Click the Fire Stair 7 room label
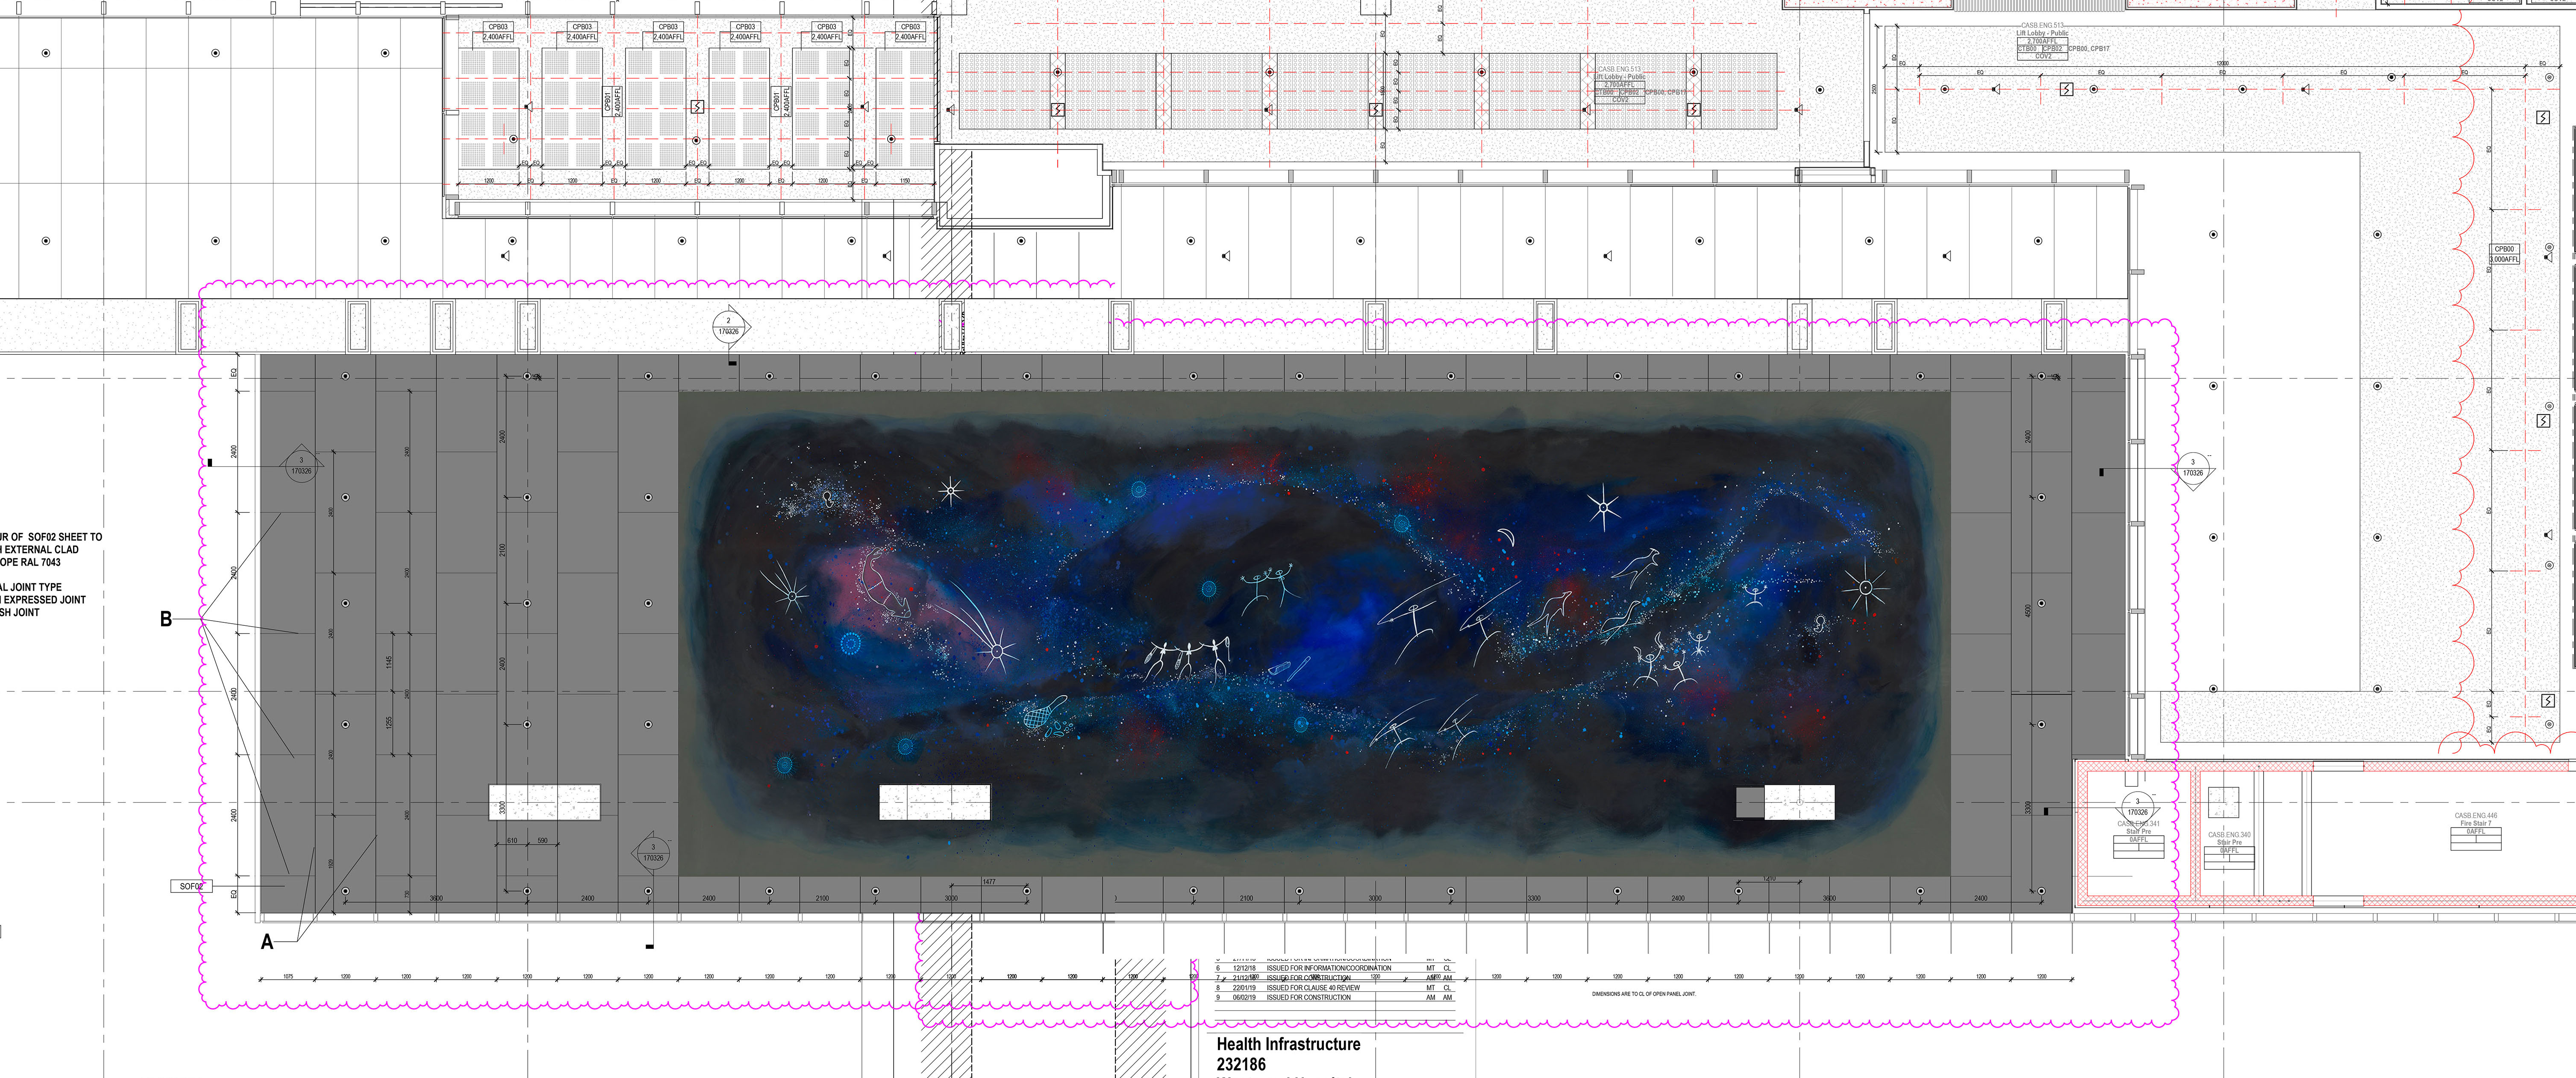Viewport: 2576px width, 1078px height. 2476,823
